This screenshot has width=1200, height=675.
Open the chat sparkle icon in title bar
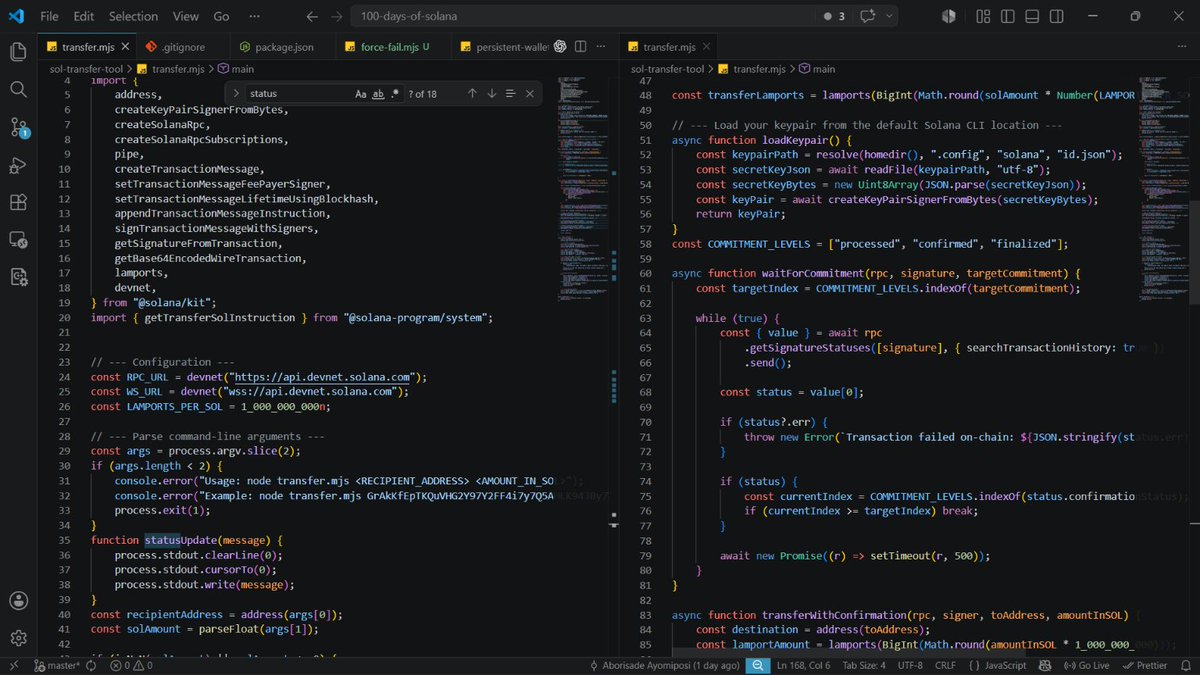[x=866, y=16]
